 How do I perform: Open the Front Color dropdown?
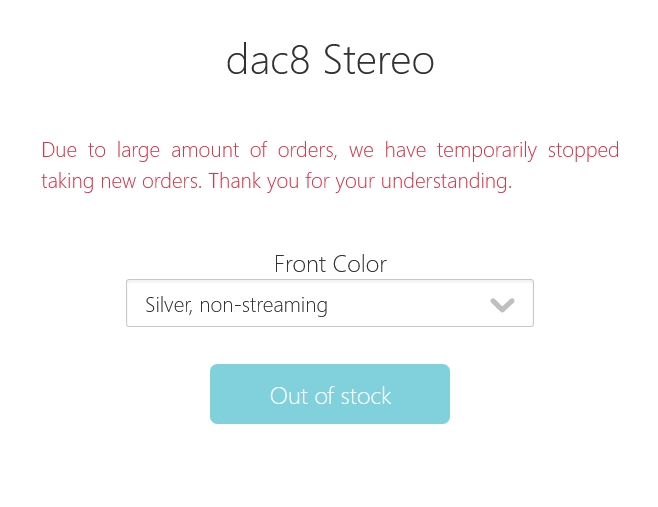(329, 304)
